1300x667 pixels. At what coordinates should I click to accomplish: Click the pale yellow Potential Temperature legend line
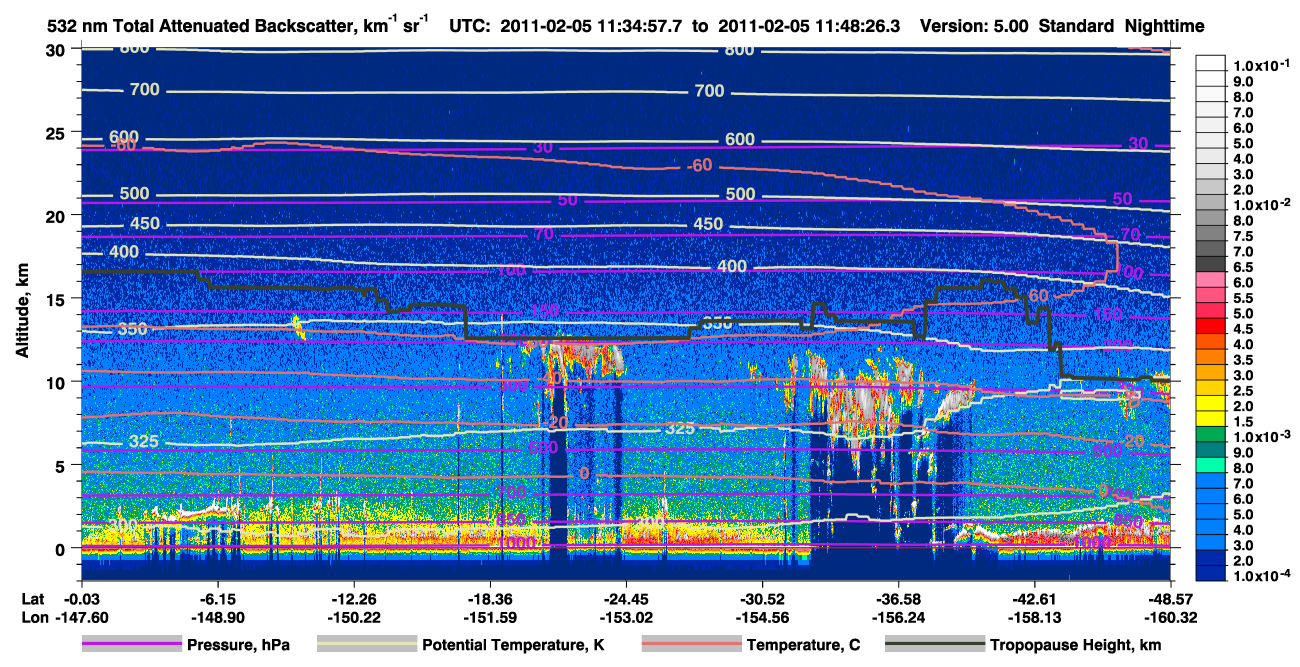tap(367, 645)
